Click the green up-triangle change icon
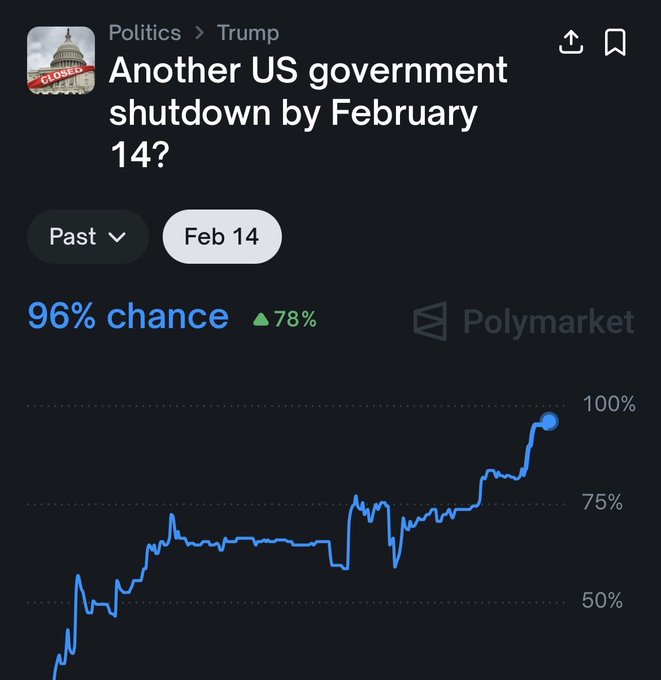This screenshot has height=680, width=661. click(x=261, y=320)
